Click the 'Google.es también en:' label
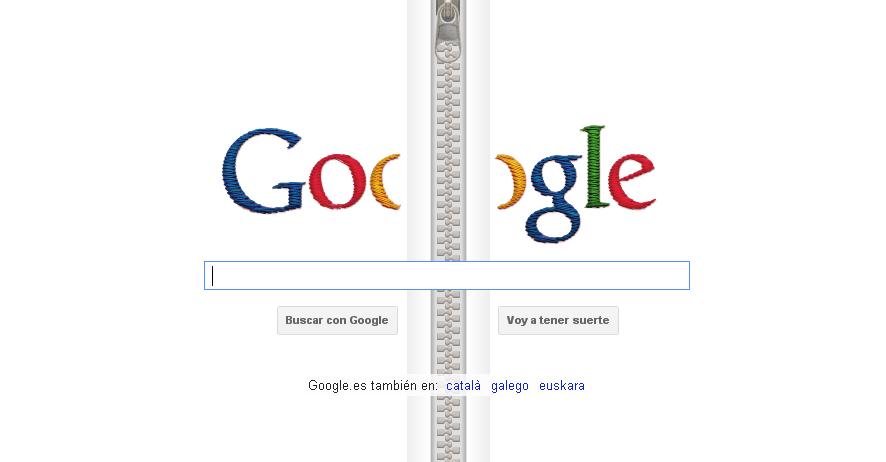The width and height of the screenshot is (886, 462). pyautogui.click(x=373, y=386)
